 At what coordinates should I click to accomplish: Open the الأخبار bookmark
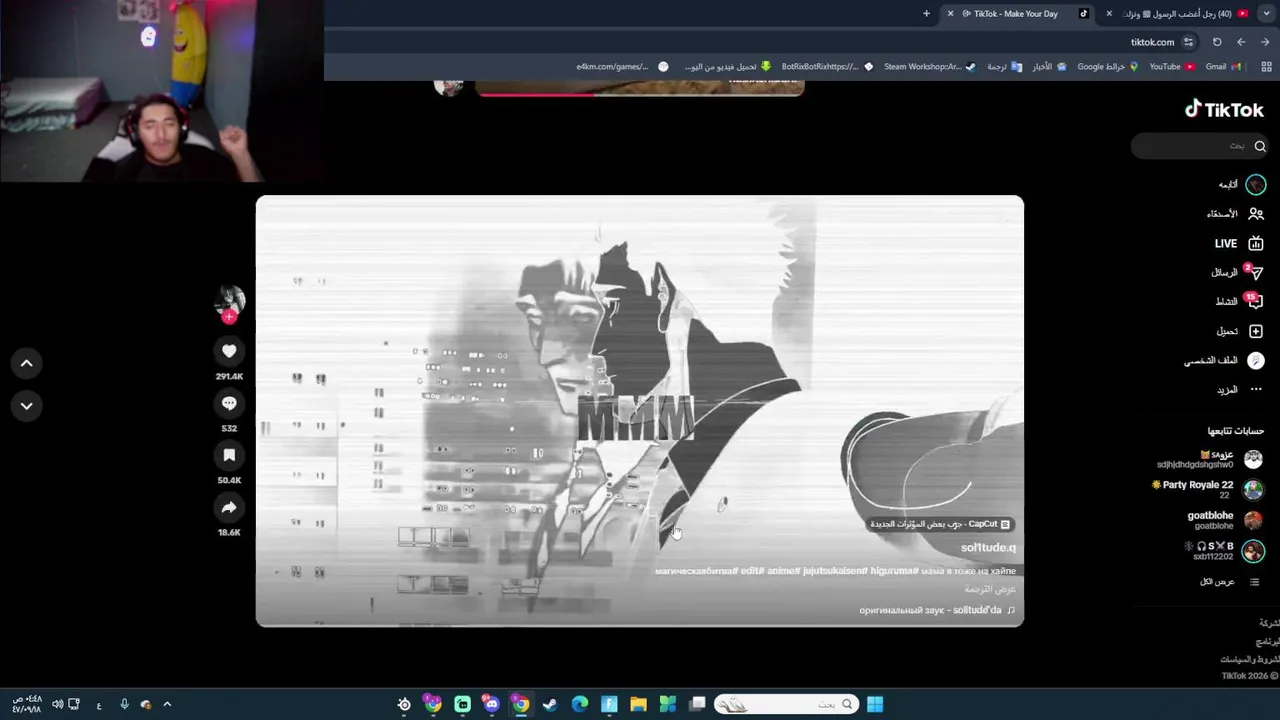click(1049, 67)
